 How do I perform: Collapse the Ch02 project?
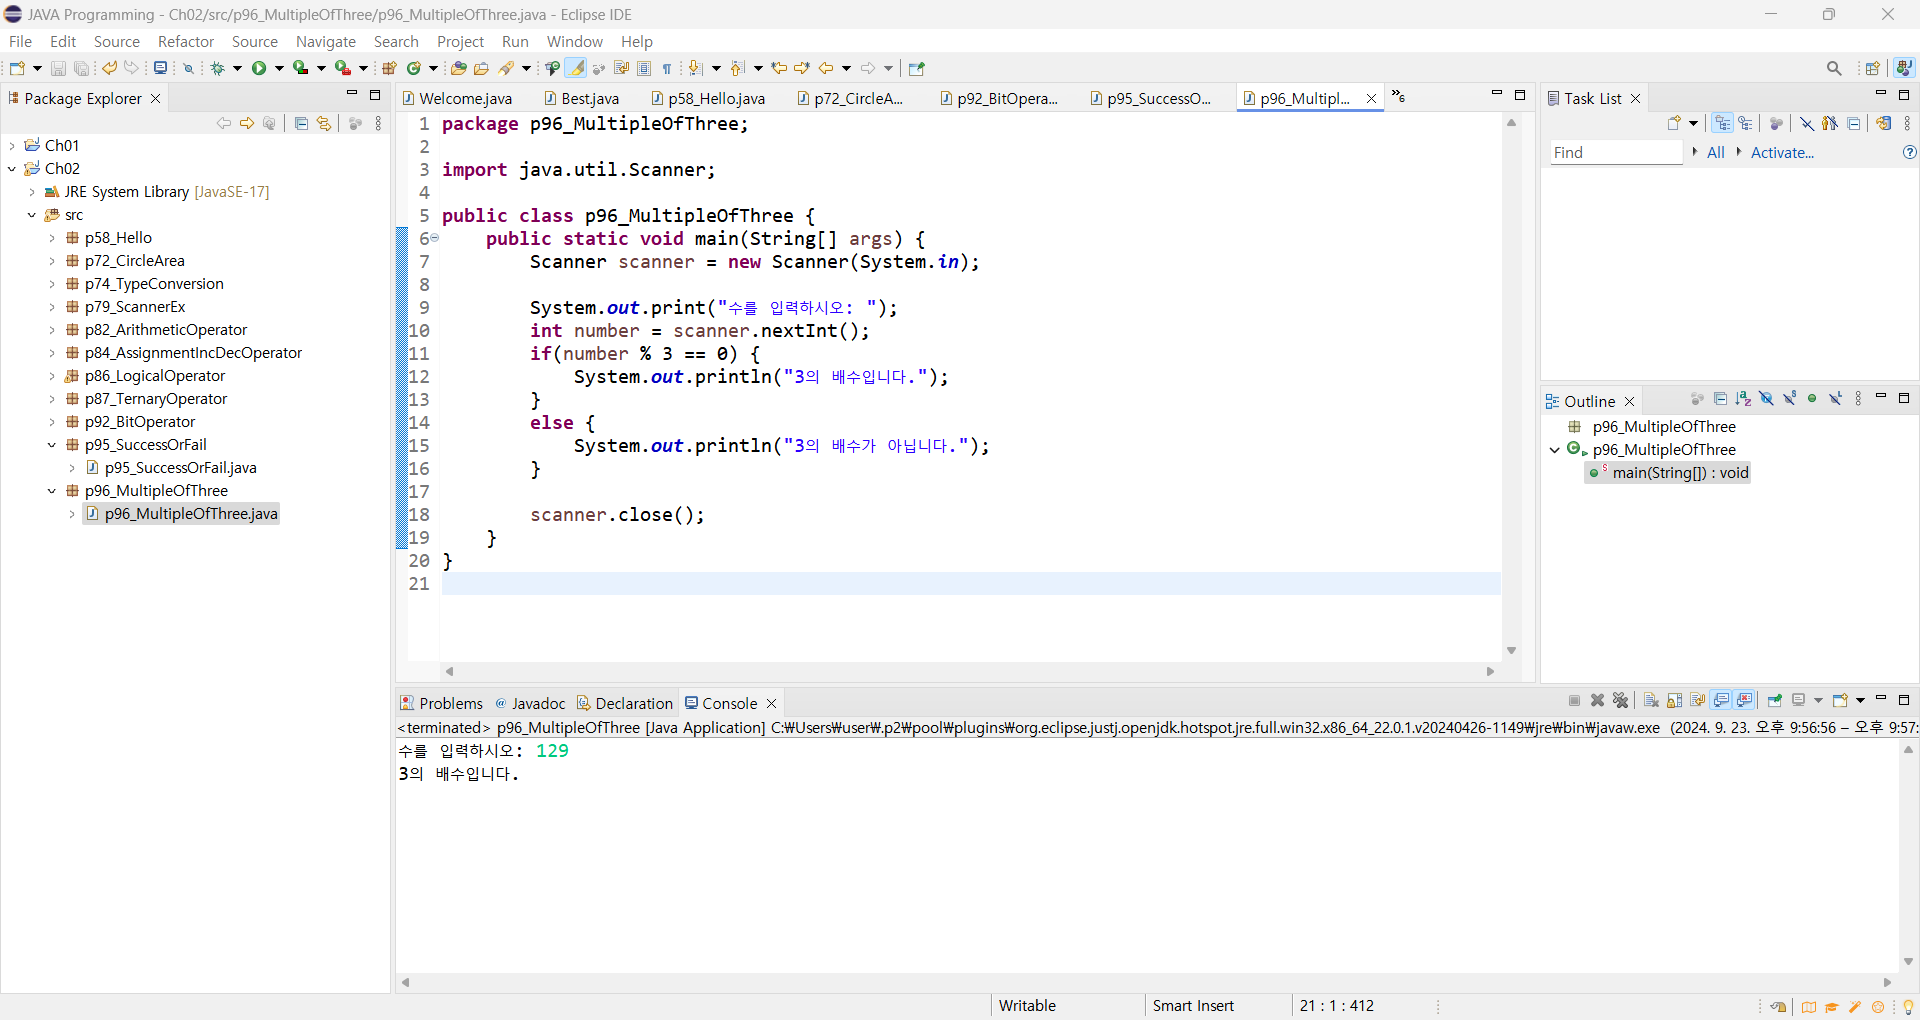(x=12, y=168)
